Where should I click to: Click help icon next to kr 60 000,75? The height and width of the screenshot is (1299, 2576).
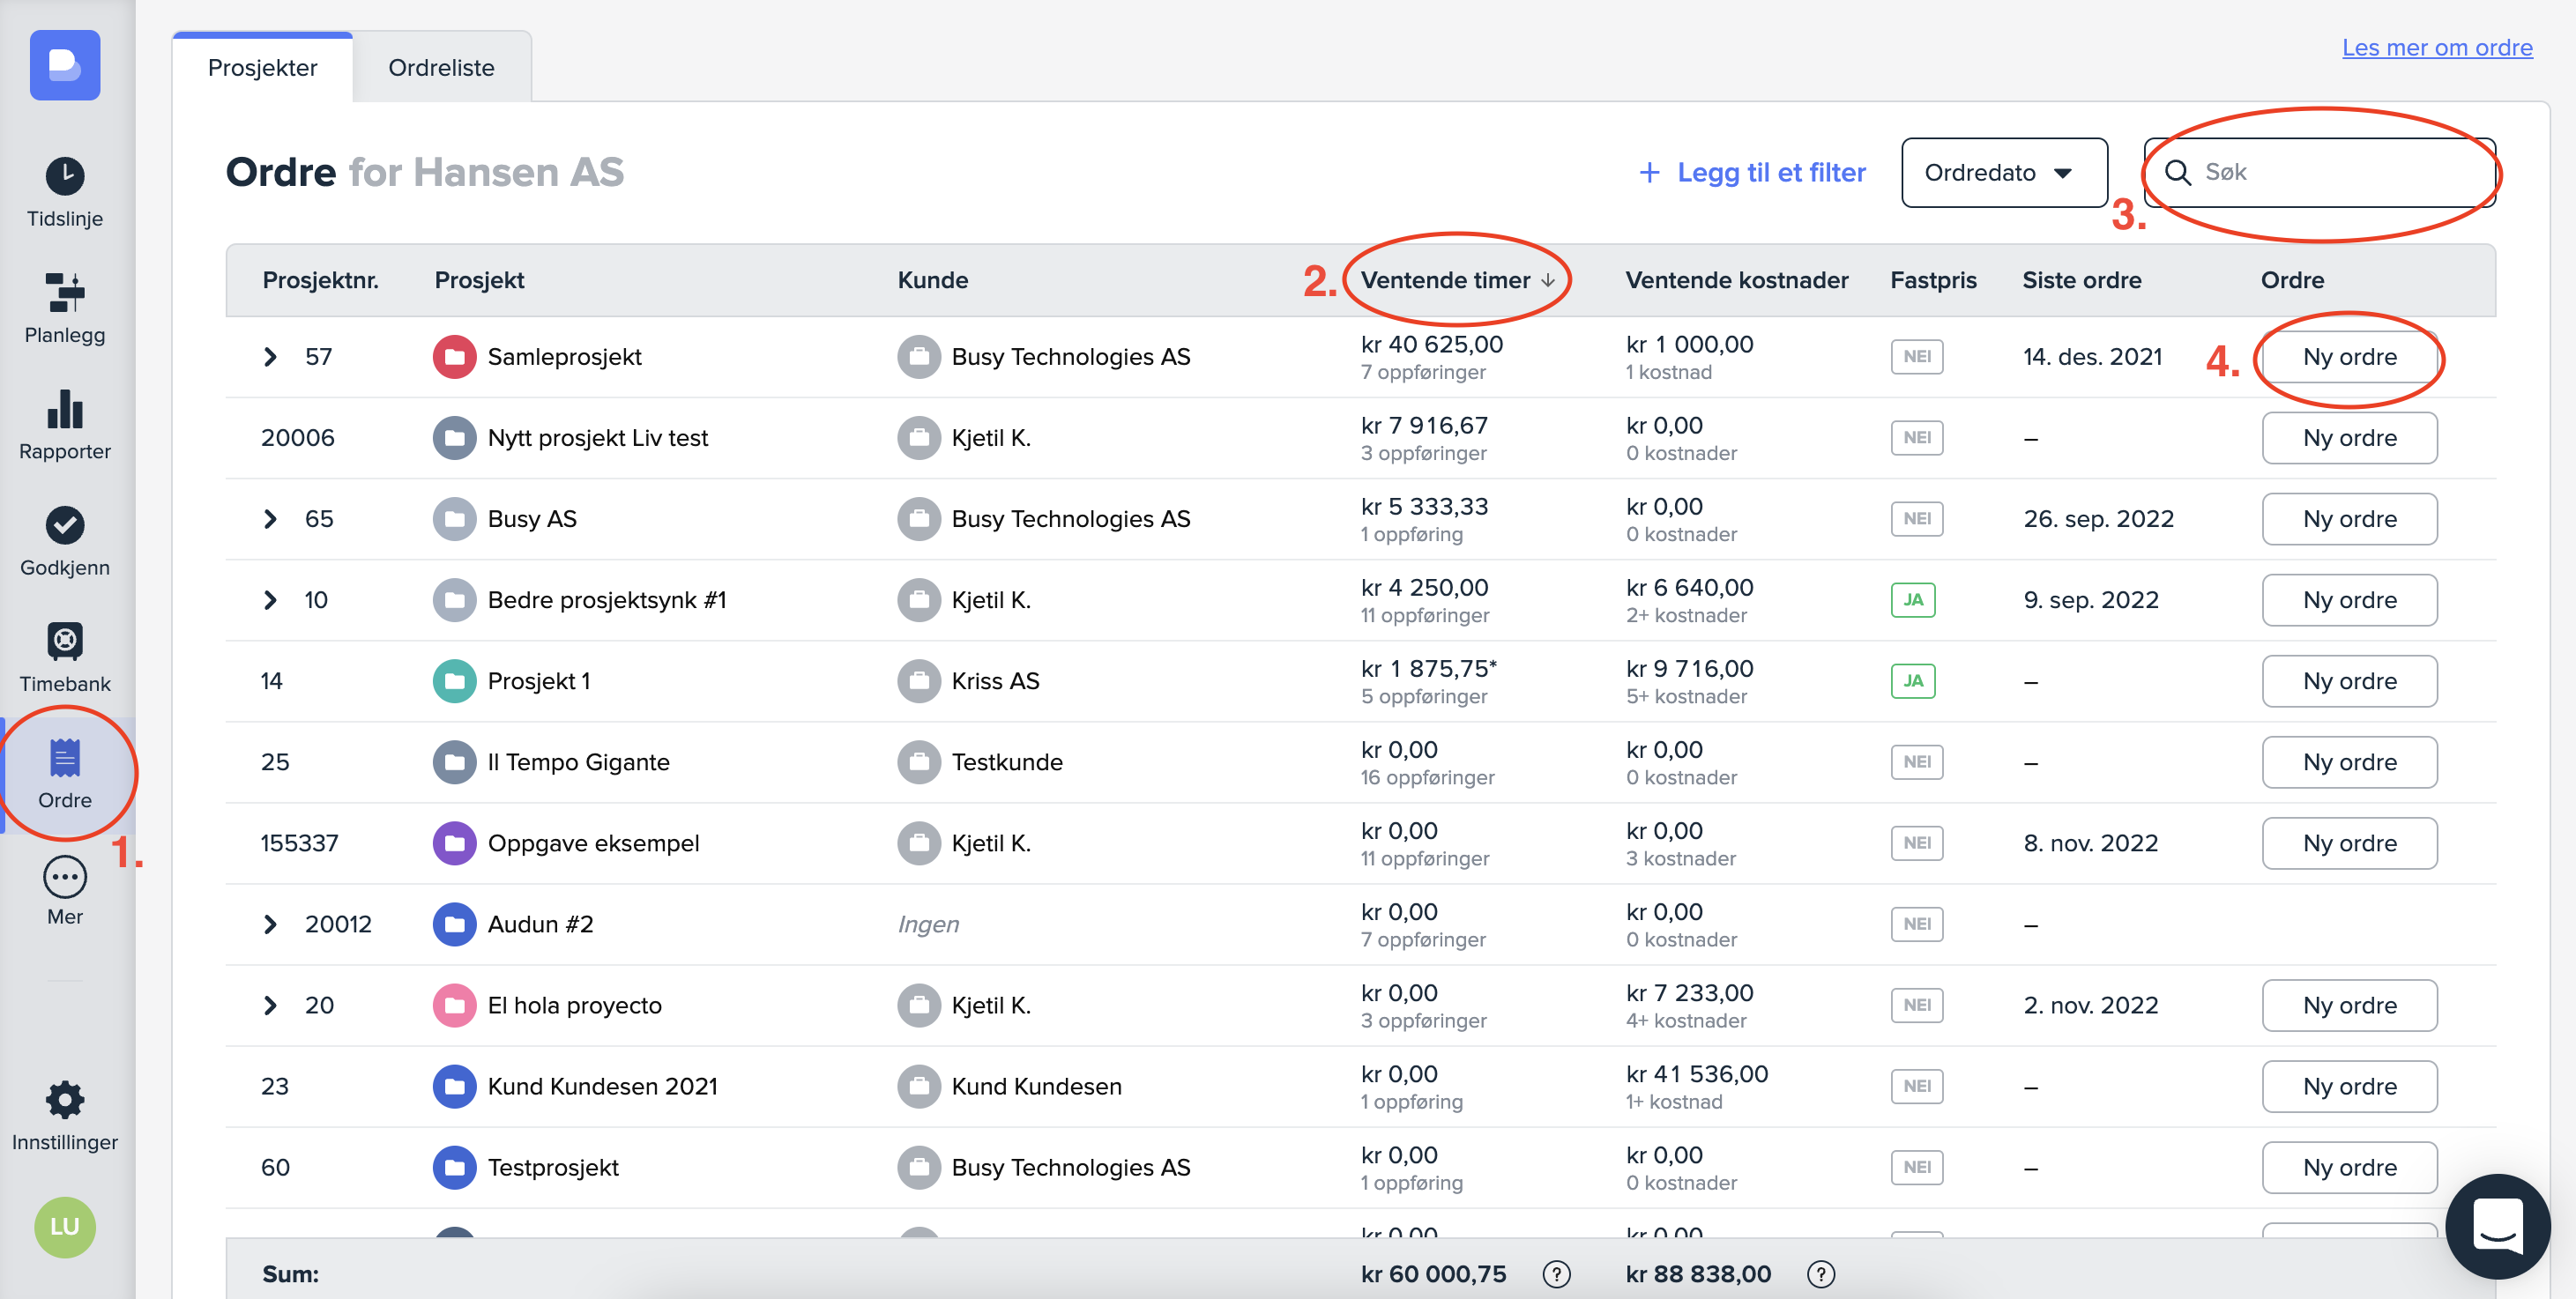coord(1556,1274)
